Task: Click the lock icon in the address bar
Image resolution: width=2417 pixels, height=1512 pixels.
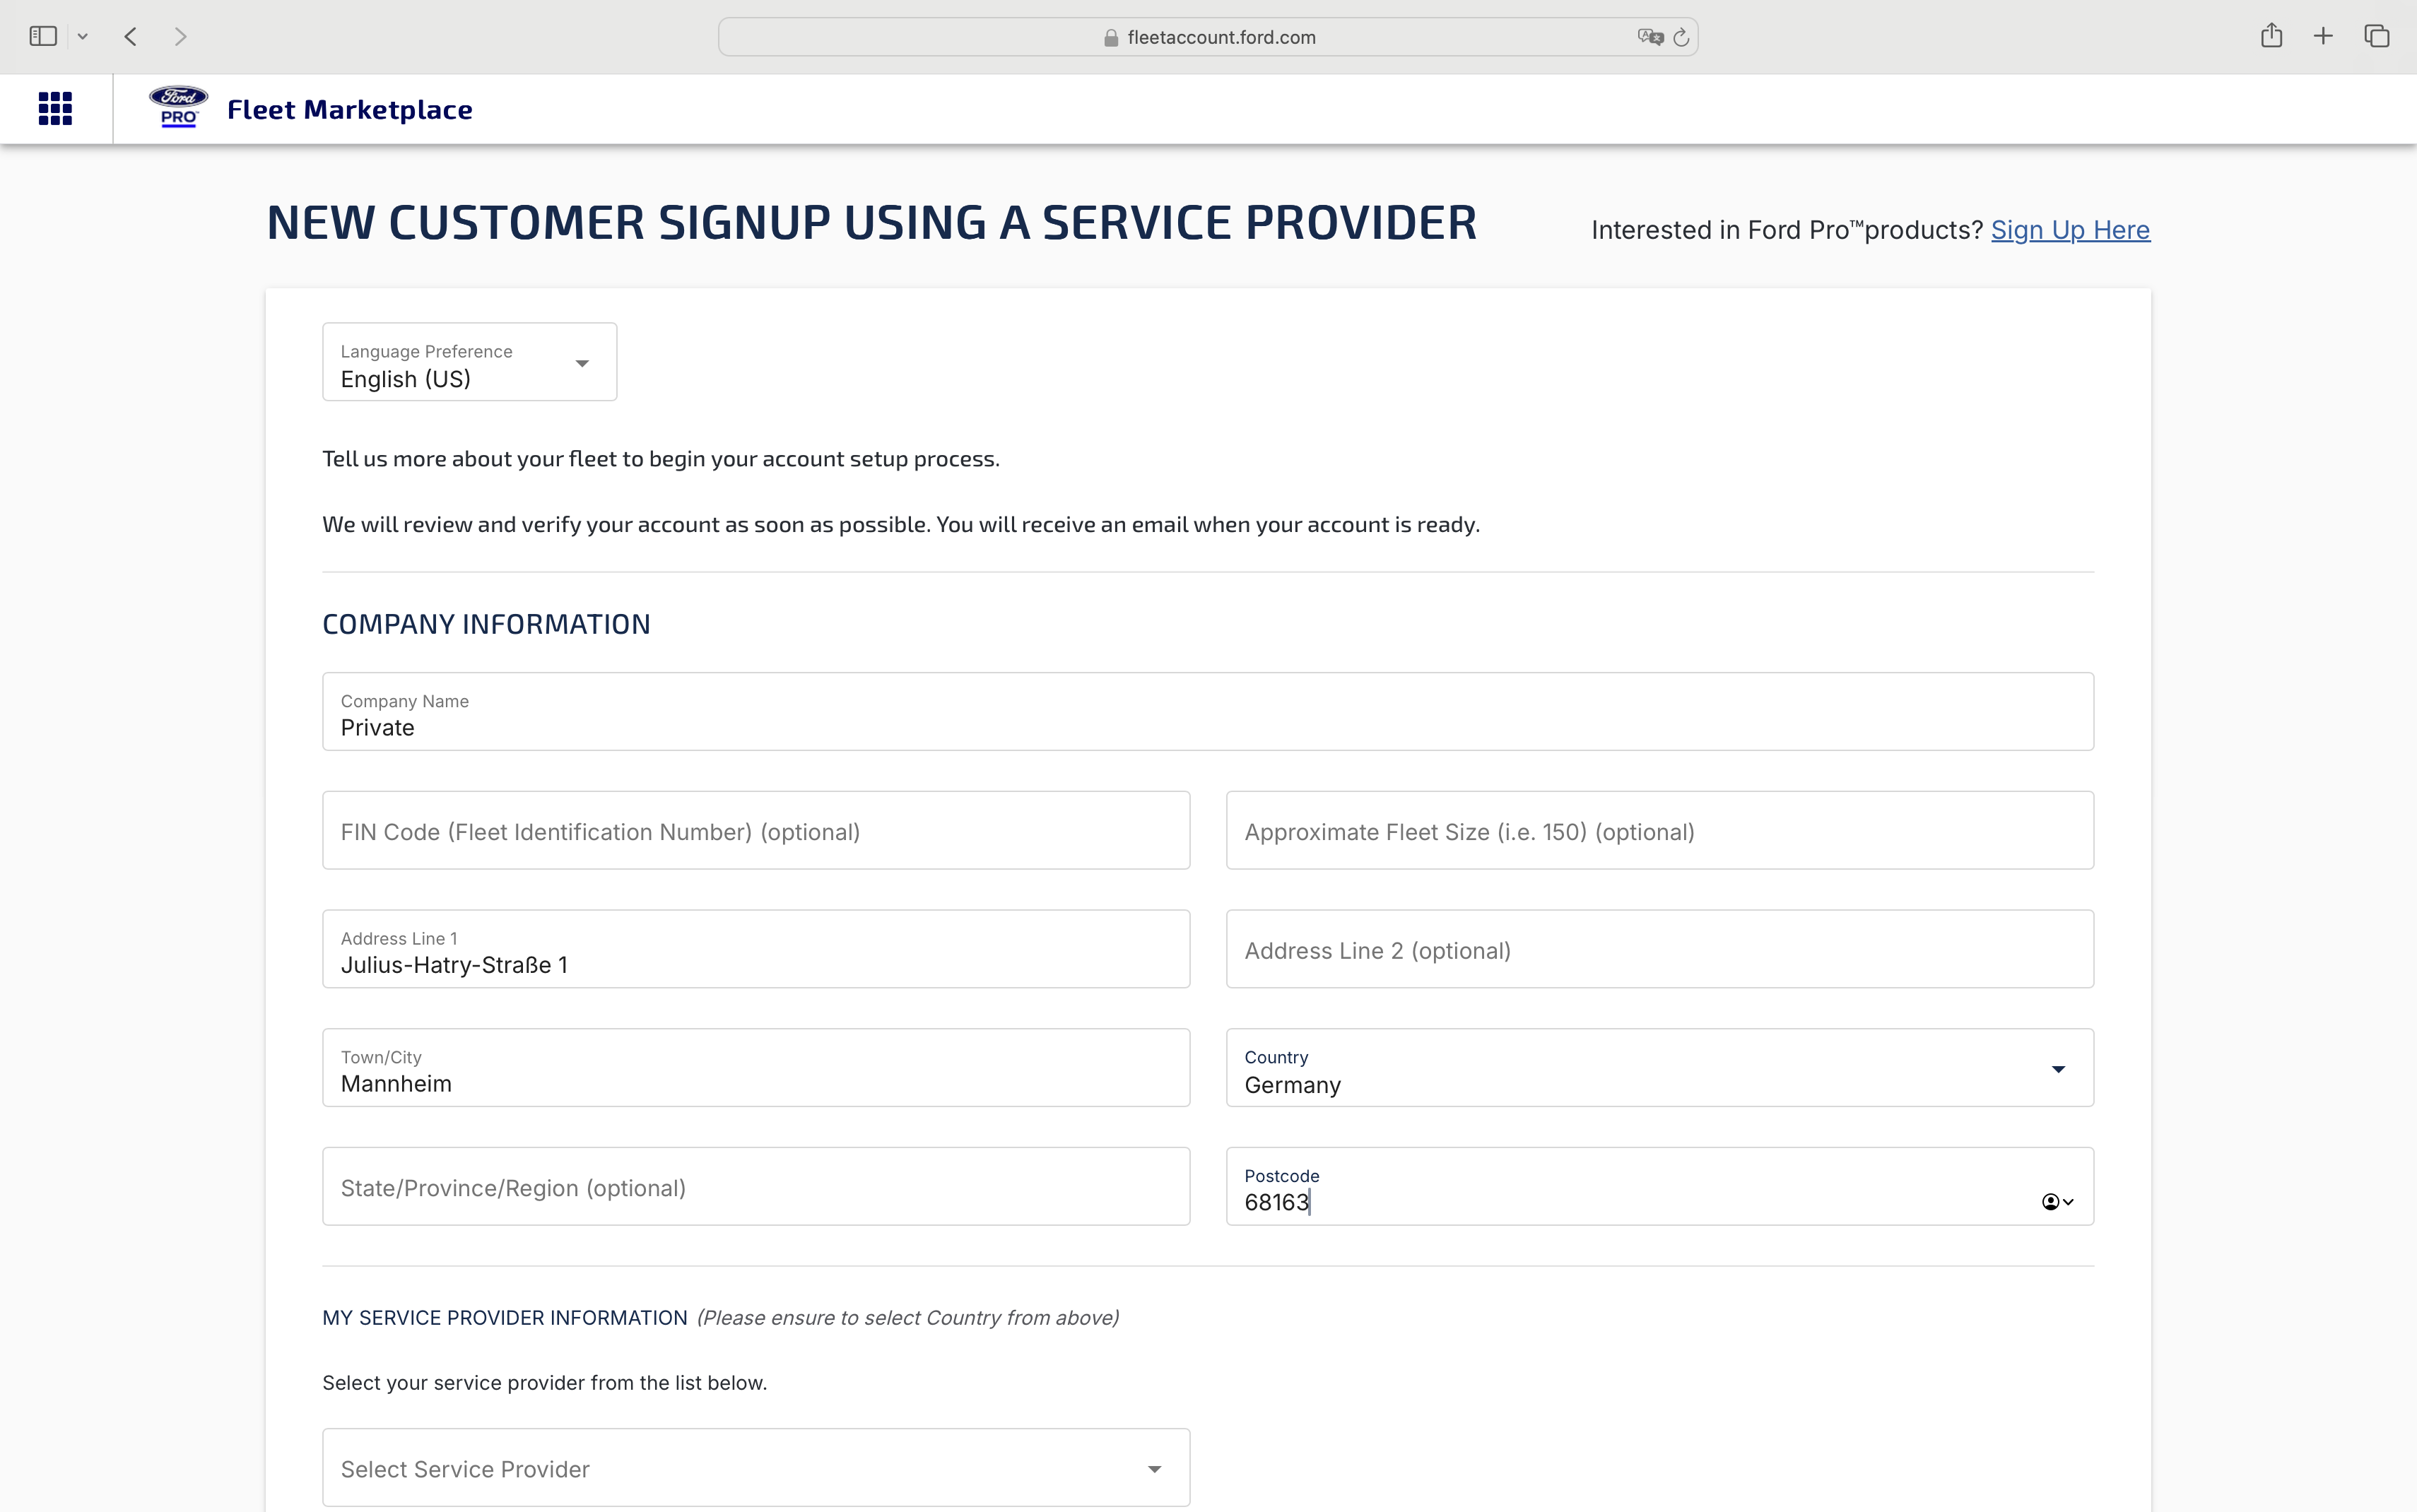Action: 1111,37
